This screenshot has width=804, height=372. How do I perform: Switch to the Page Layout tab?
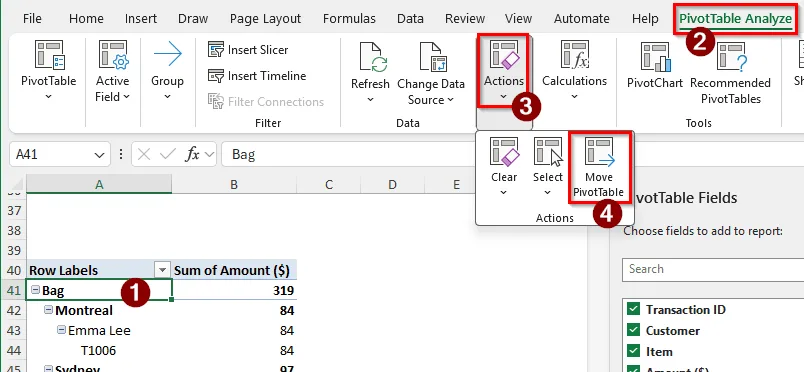(266, 19)
